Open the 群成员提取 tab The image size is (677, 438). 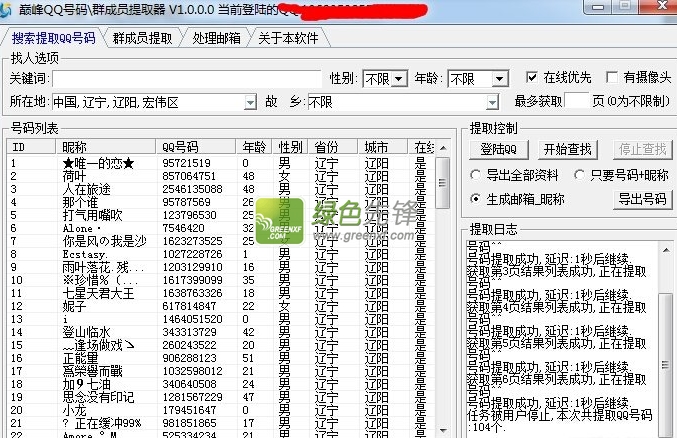(x=142, y=38)
